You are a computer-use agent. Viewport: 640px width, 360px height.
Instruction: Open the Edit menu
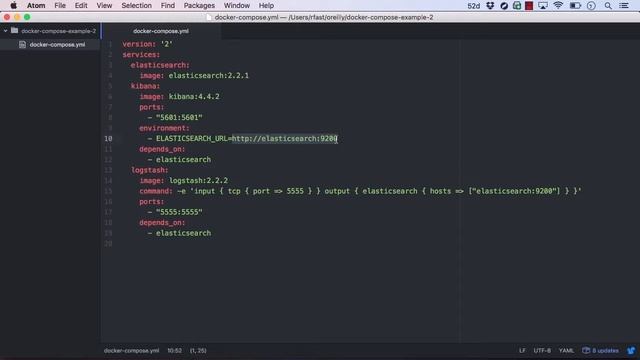(81, 6)
